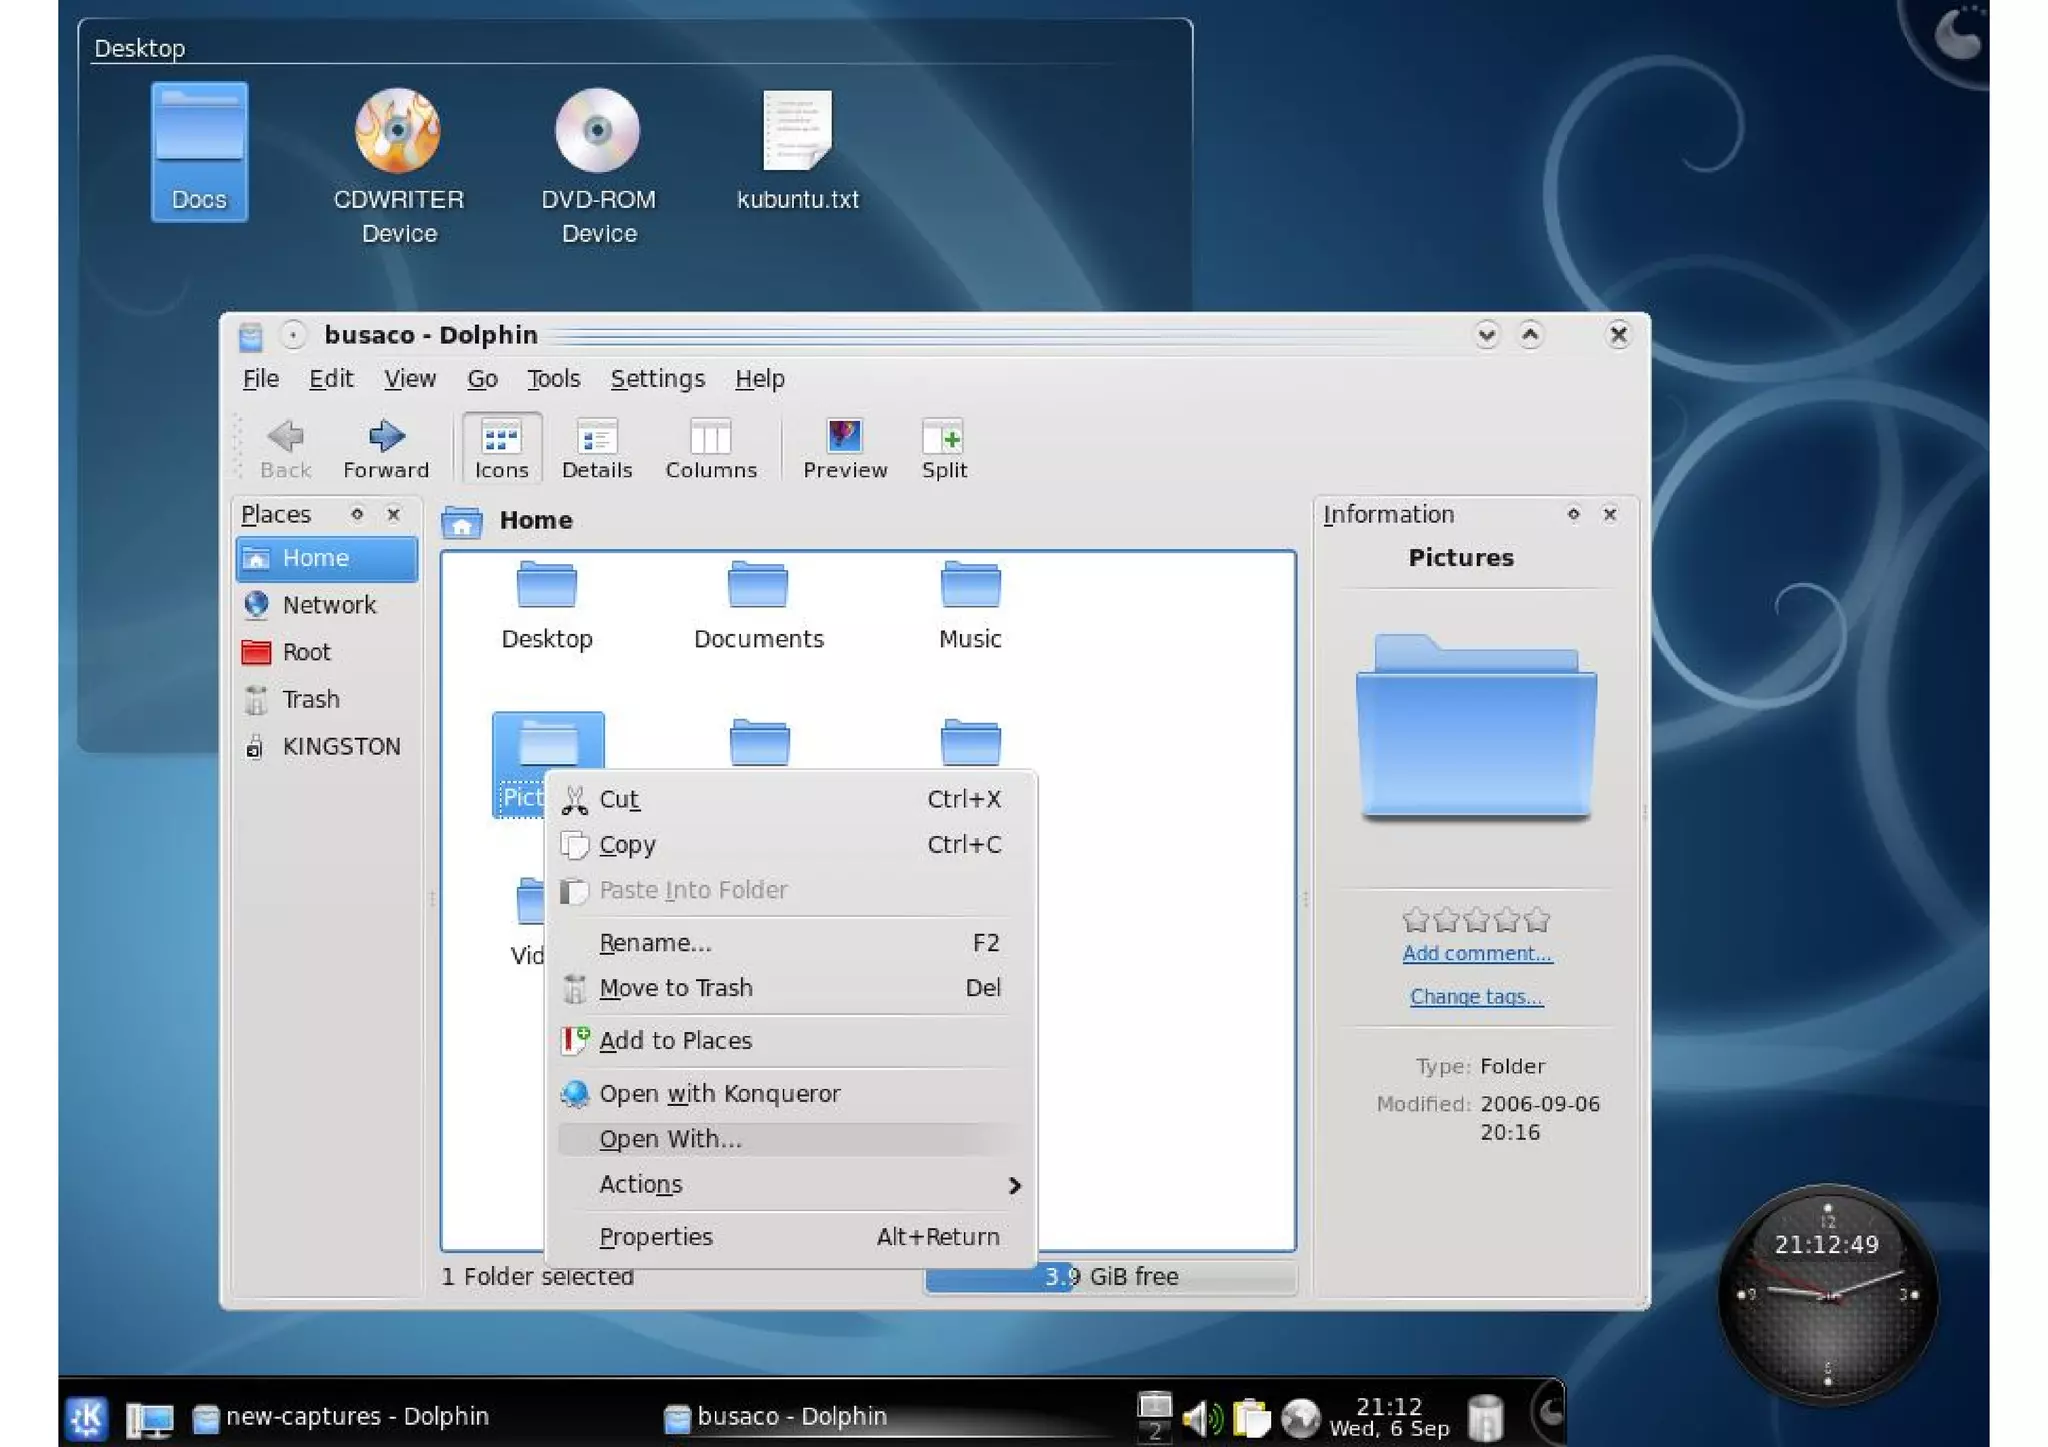Viewport: 2048px width, 1447px height.
Task: Choose Open With... from context menu
Action: click(x=670, y=1139)
